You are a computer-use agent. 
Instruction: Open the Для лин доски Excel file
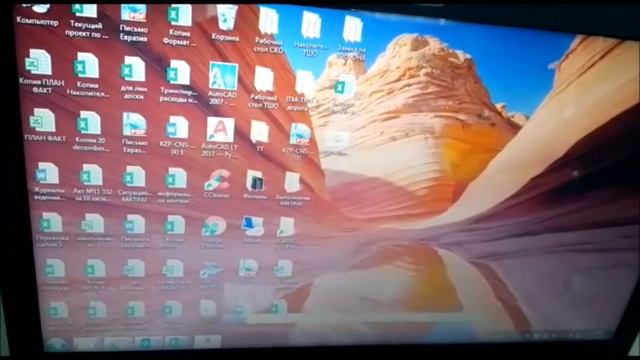pos(134,78)
